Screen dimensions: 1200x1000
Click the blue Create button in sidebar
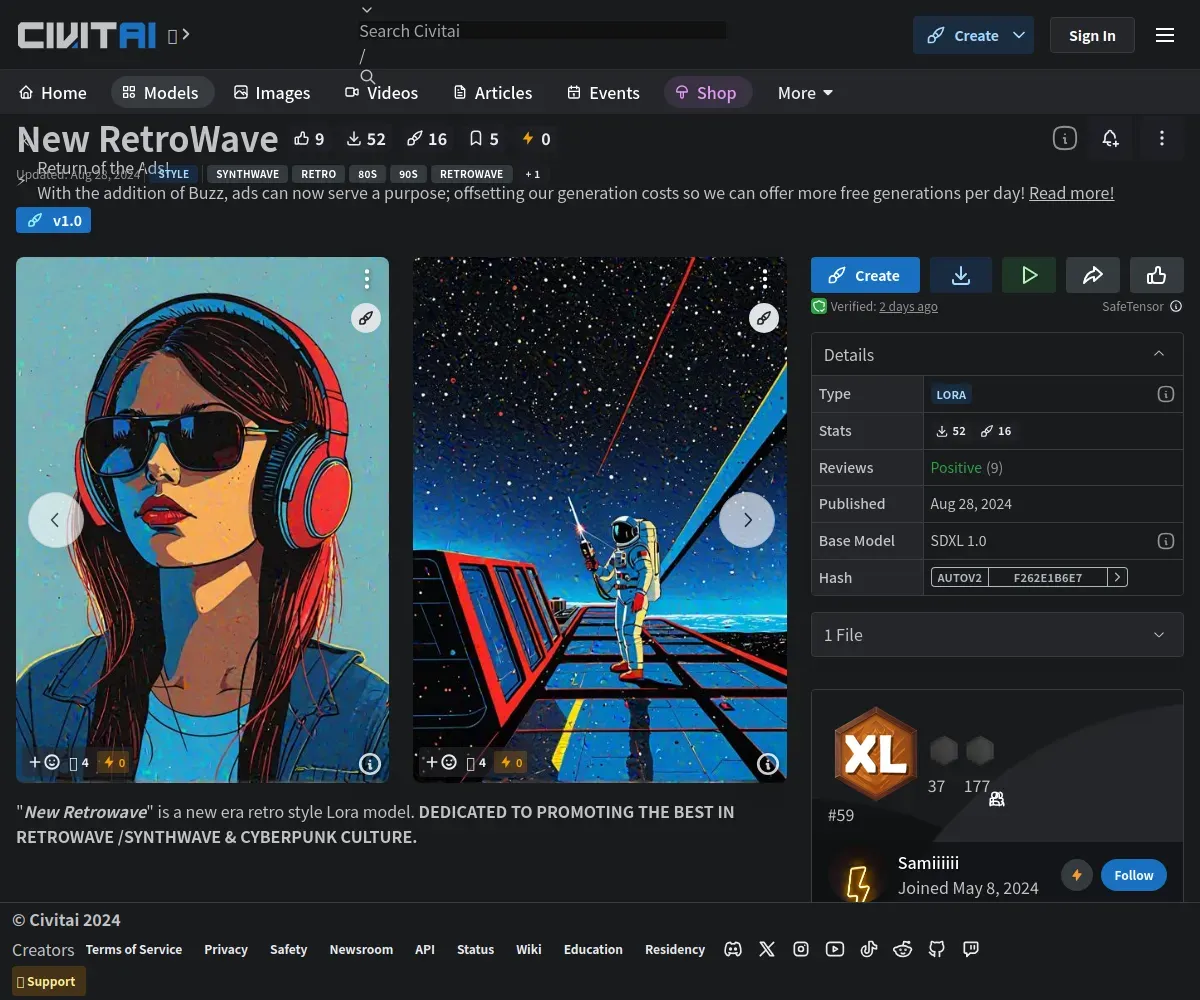[x=866, y=275]
